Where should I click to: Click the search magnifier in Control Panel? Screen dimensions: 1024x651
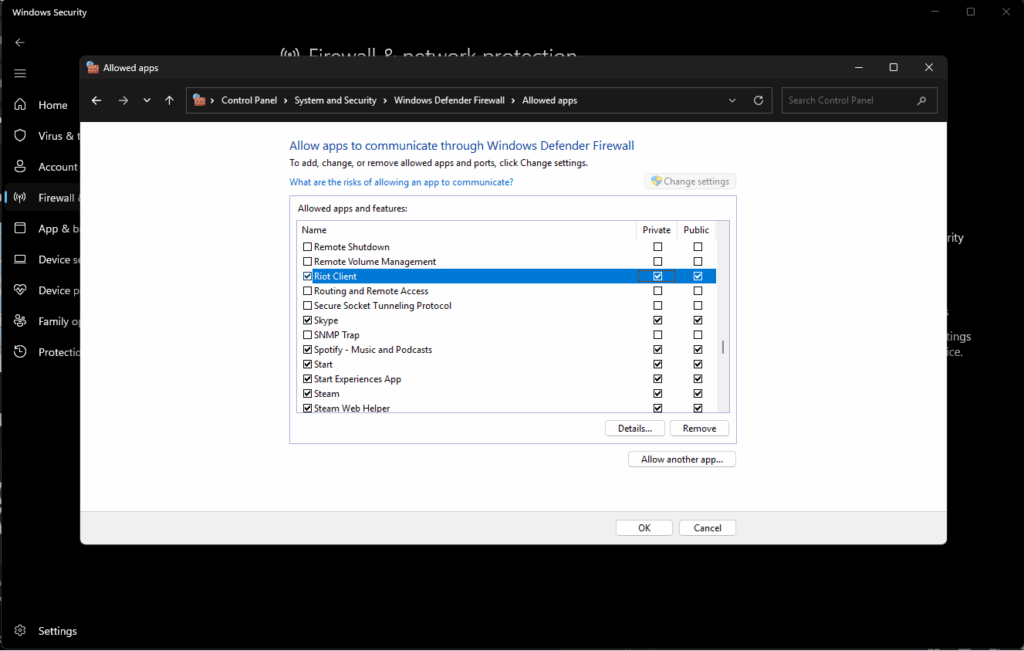(x=921, y=101)
